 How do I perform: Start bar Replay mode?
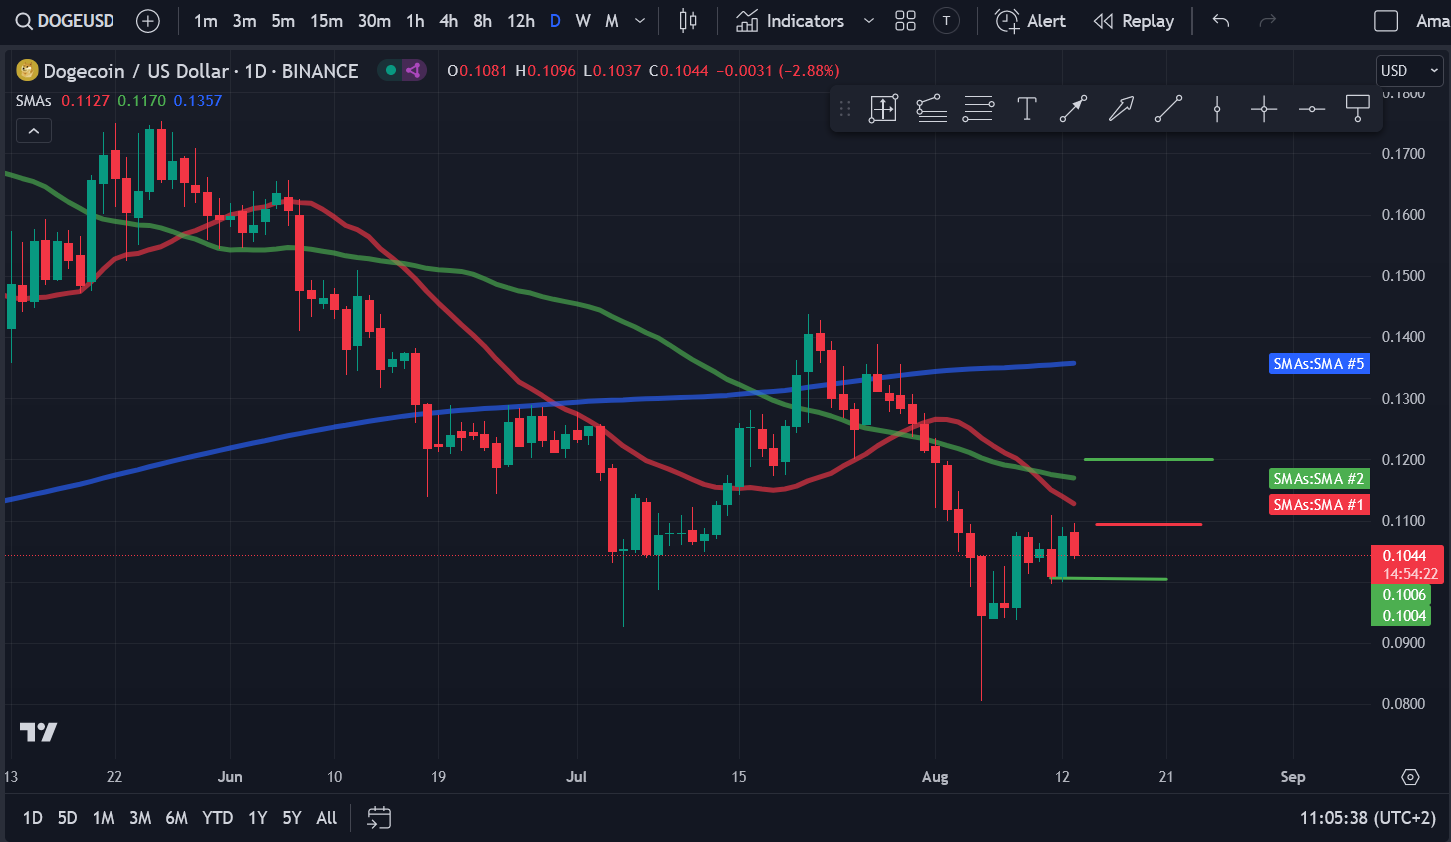pyautogui.click(x=1133, y=21)
